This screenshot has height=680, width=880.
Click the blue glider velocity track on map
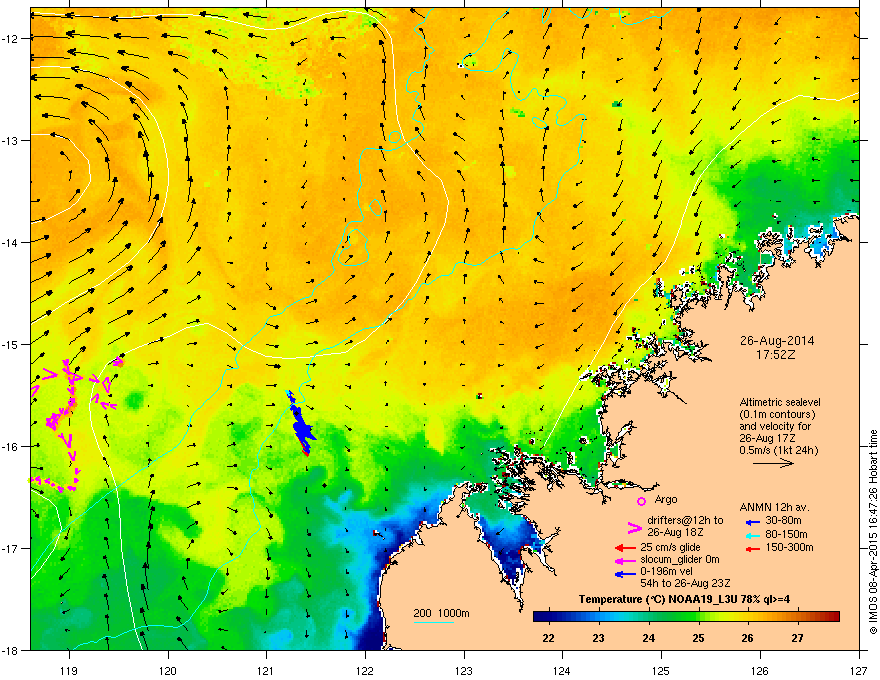(301, 424)
